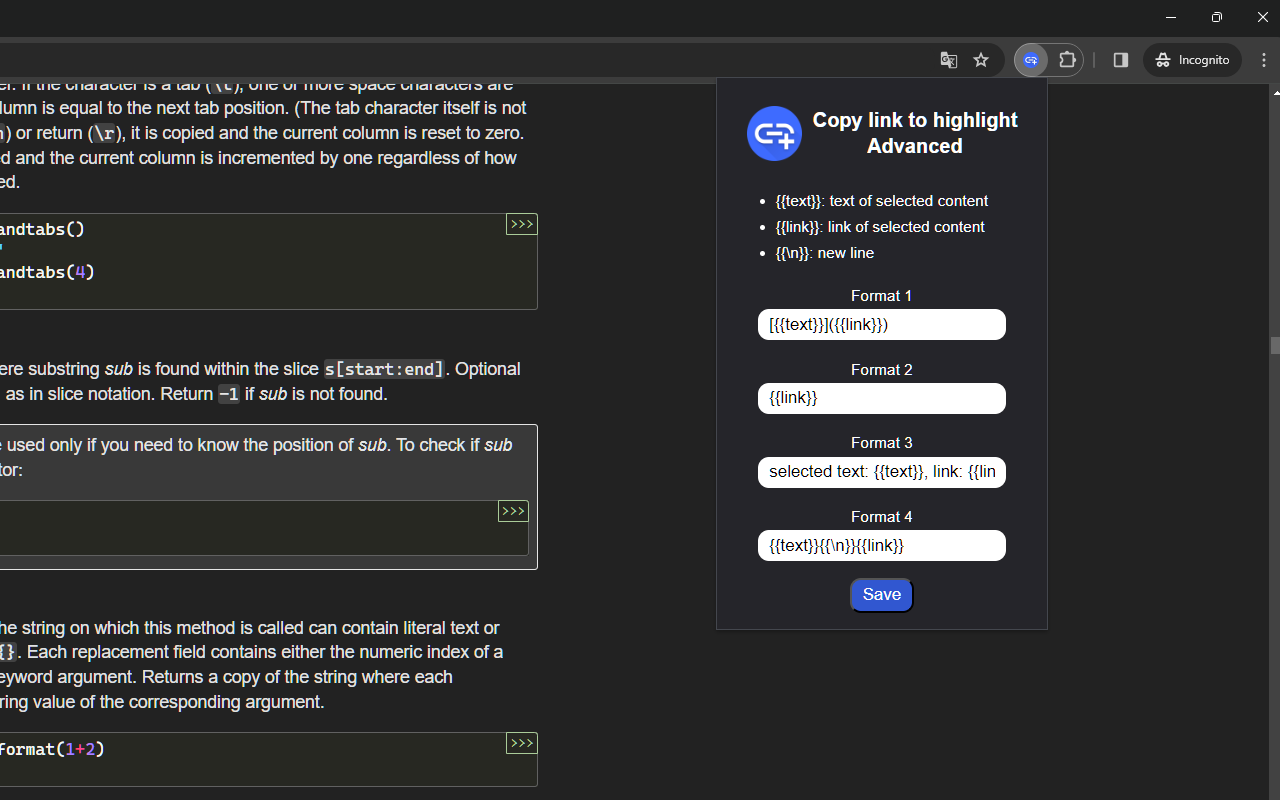Toggle the >>> prompts on the expandtabs code block
This screenshot has width=1280, height=800.
[x=521, y=224]
